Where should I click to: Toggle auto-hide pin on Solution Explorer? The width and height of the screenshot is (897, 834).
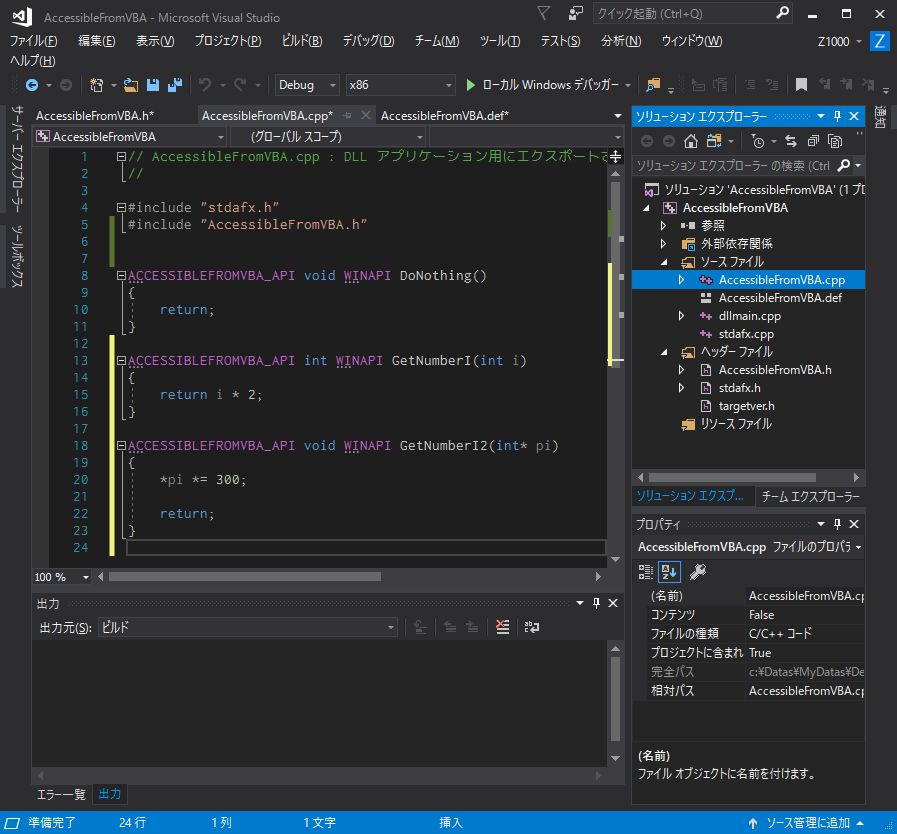pos(838,116)
